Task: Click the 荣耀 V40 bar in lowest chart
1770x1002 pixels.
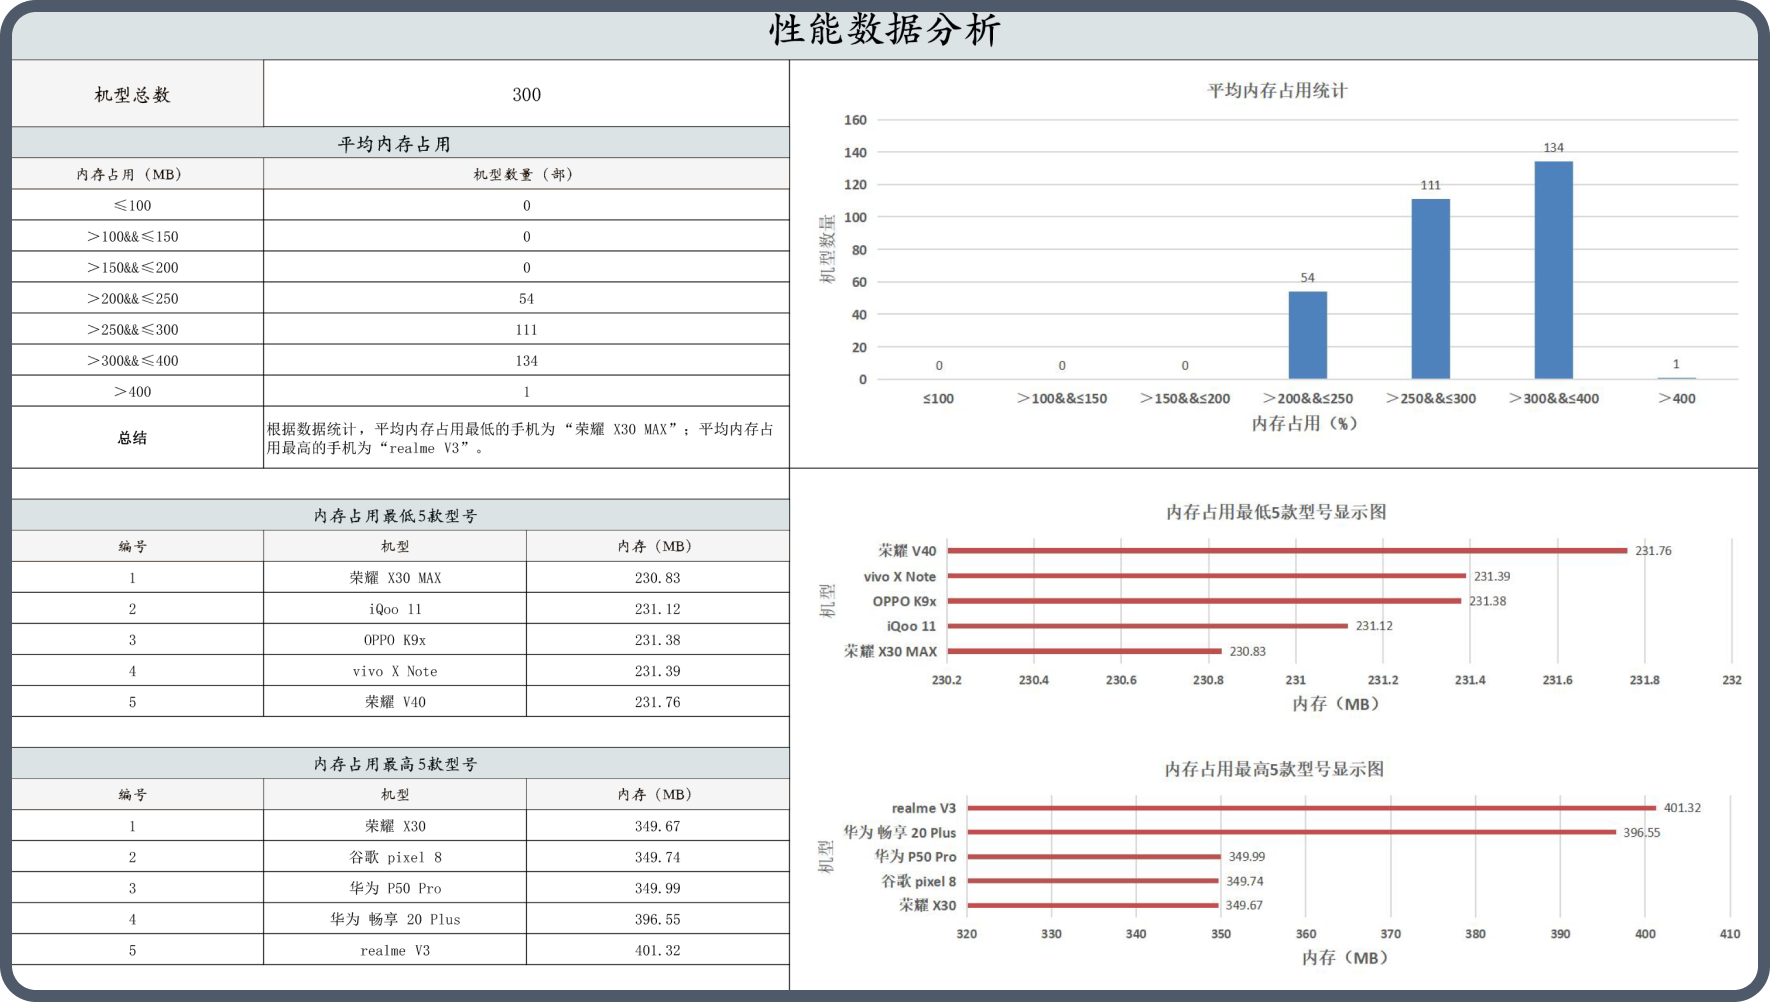Action: (x=1286, y=551)
